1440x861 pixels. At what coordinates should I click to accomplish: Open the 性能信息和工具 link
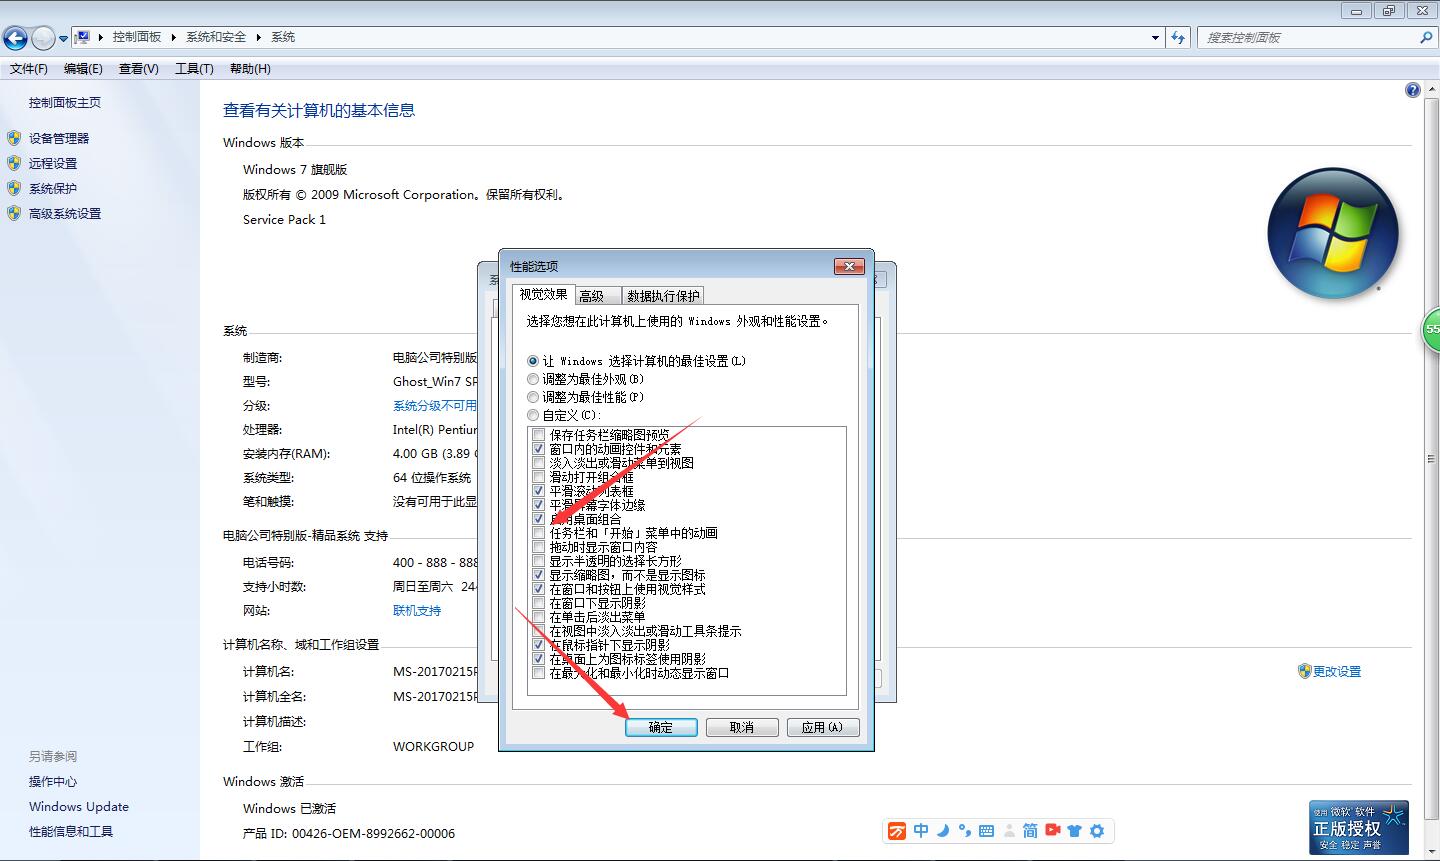point(71,831)
